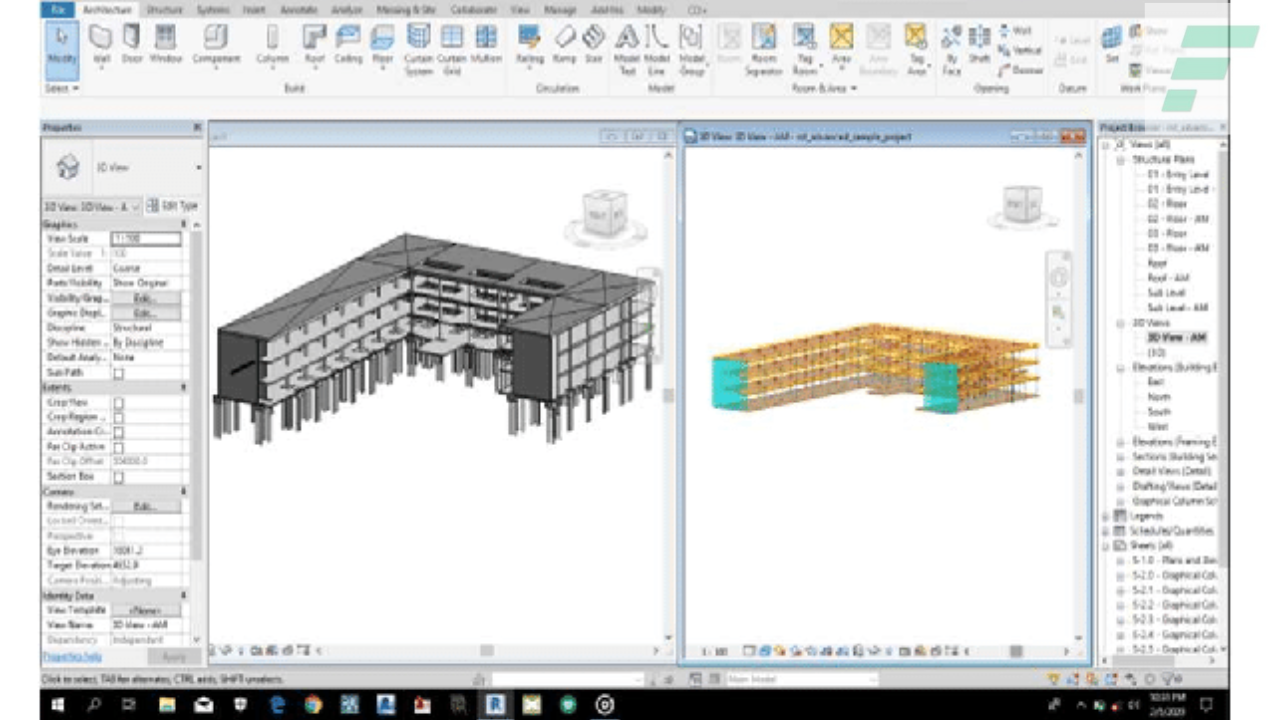Image resolution: width=1280 pixels, height=720 pixels.
Task: Toggle the Crop Region Visible checkbox
Action: [x=118, y=418]
